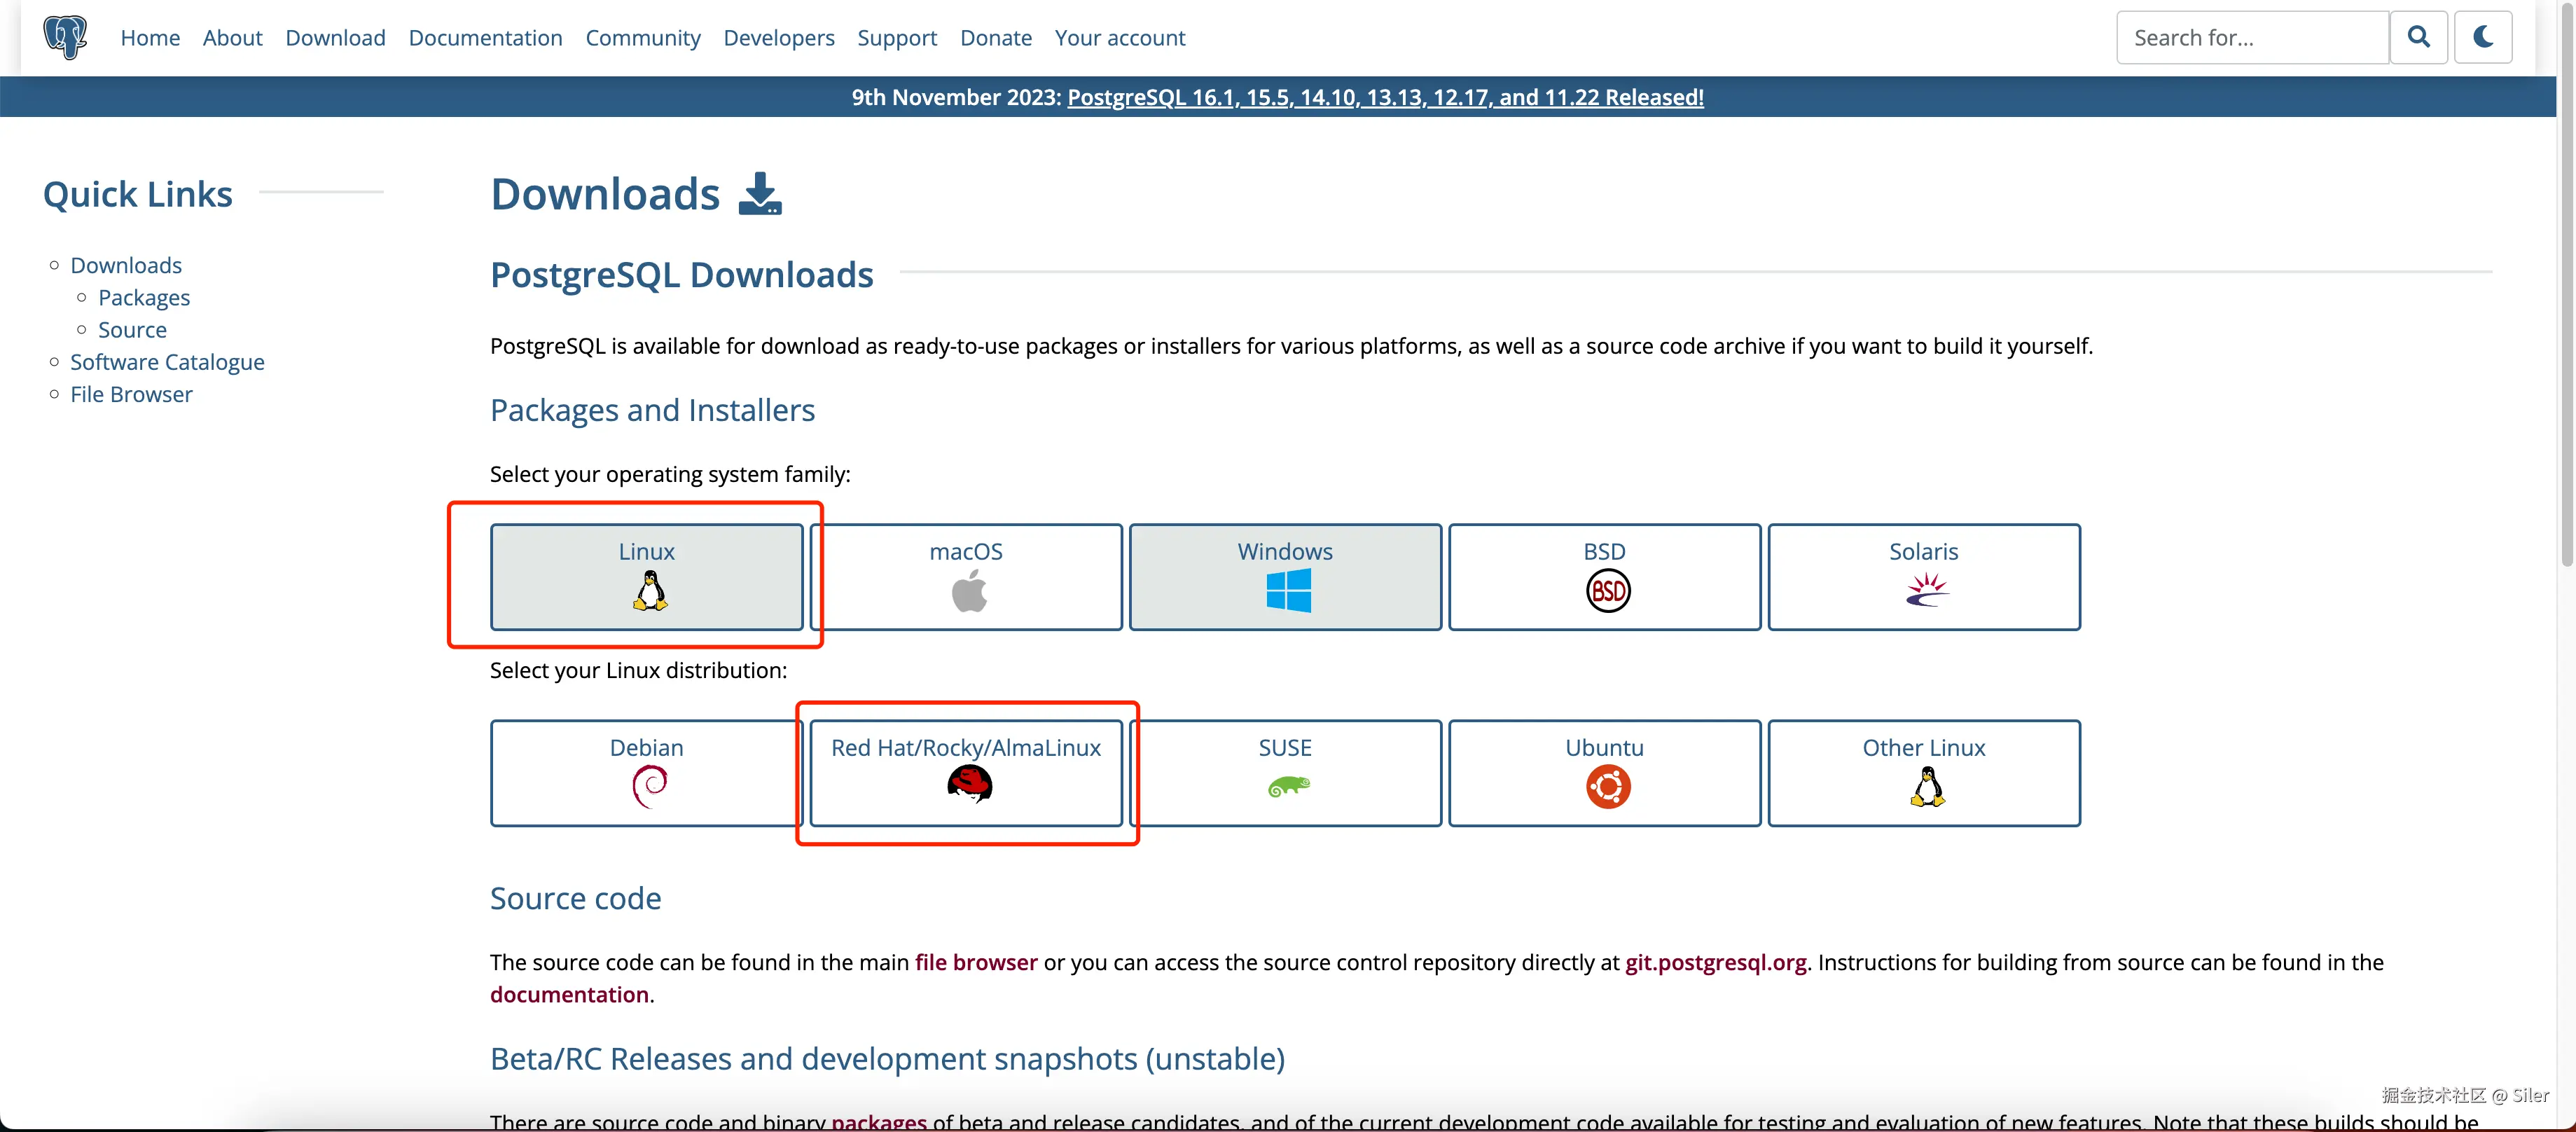The image size is (2576, 1132).
Task: Select the Solaris sun icon
Action: (1925, 590)
